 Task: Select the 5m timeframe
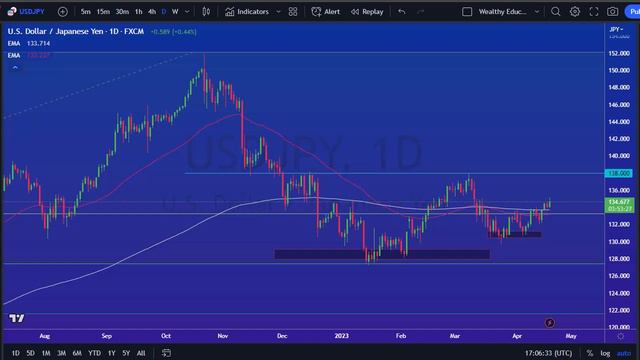click(x=85, y=12)
